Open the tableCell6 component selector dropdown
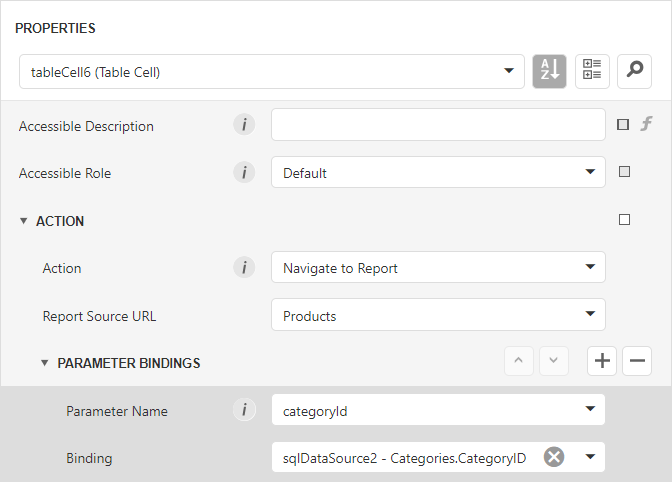 coord(509,71)
